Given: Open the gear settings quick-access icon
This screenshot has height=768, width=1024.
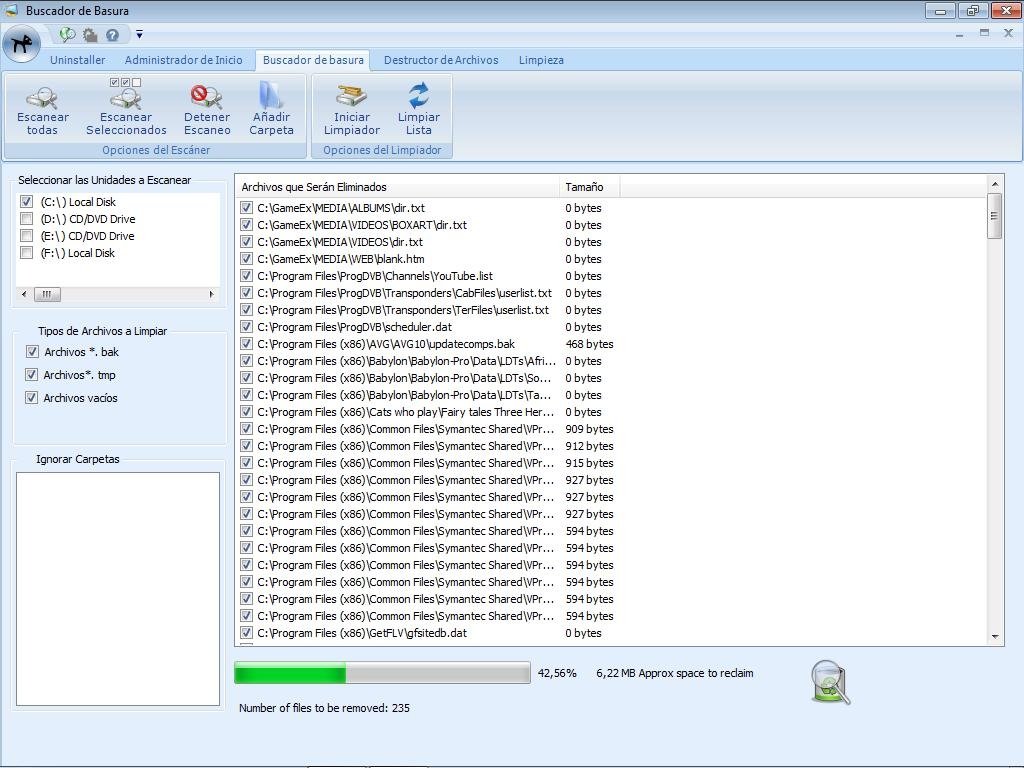Looking at the screenshot, I should coord(89,35).
